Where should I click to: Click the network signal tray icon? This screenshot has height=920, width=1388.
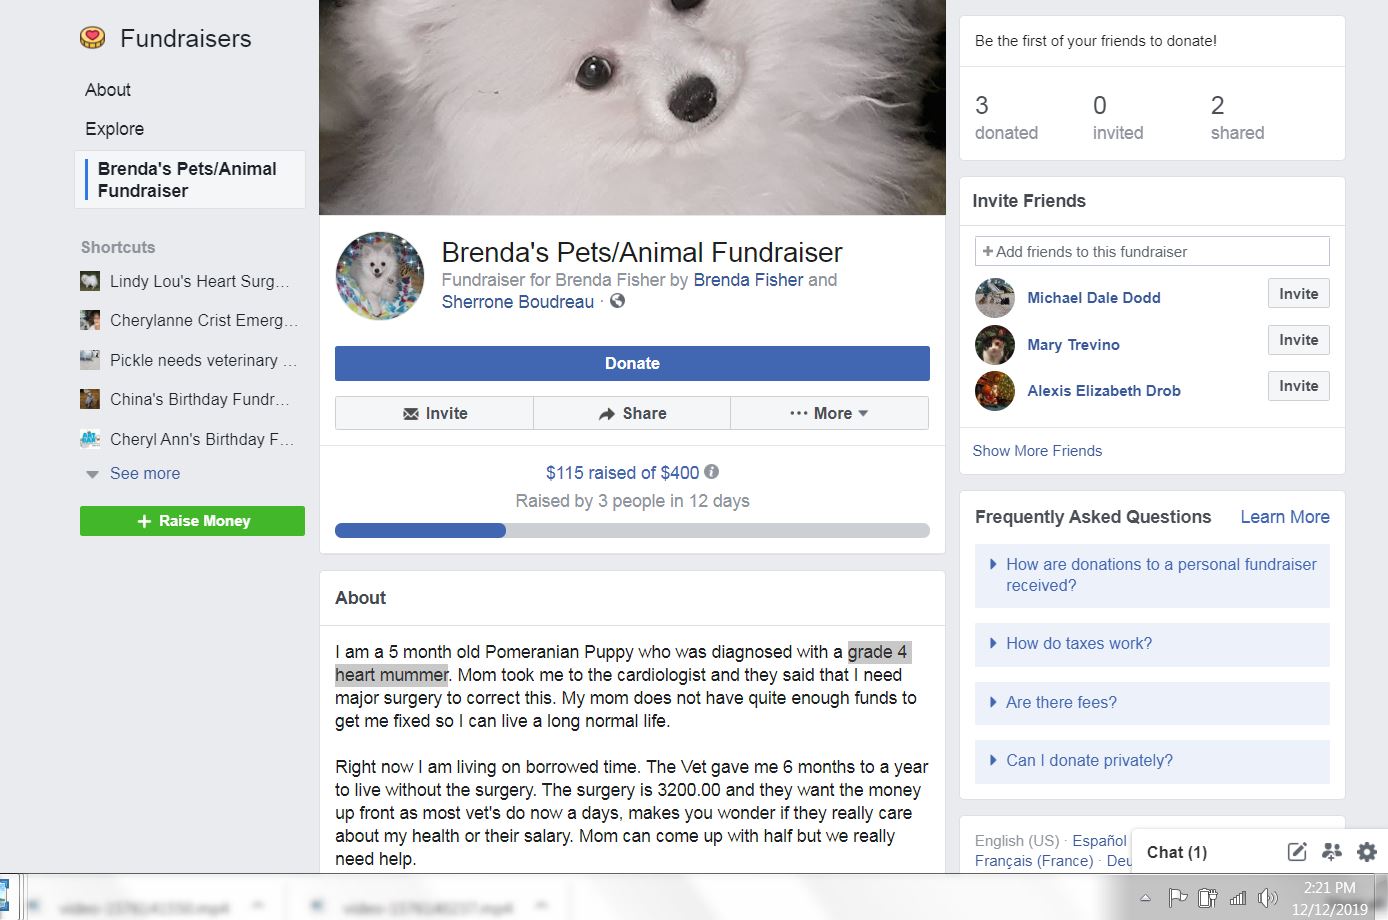coord(1238,897)
